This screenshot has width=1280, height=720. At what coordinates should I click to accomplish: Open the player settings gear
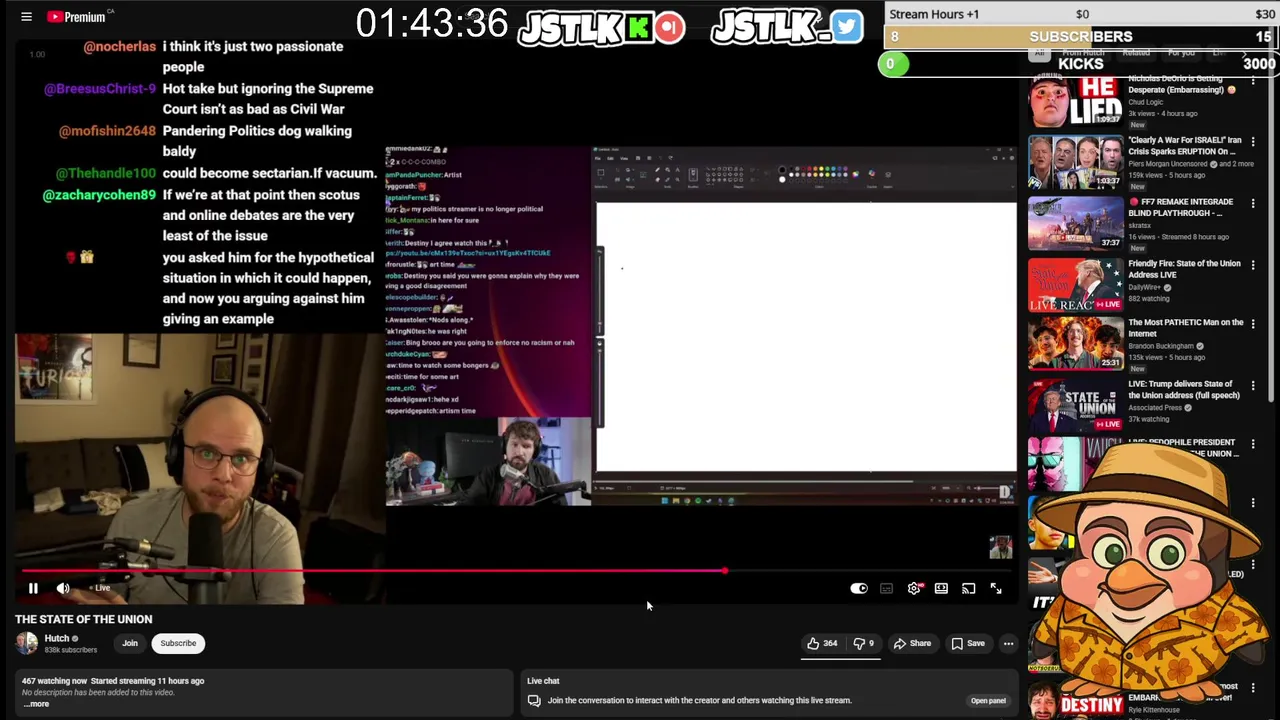pyautogui.click(x=914, y=589)
